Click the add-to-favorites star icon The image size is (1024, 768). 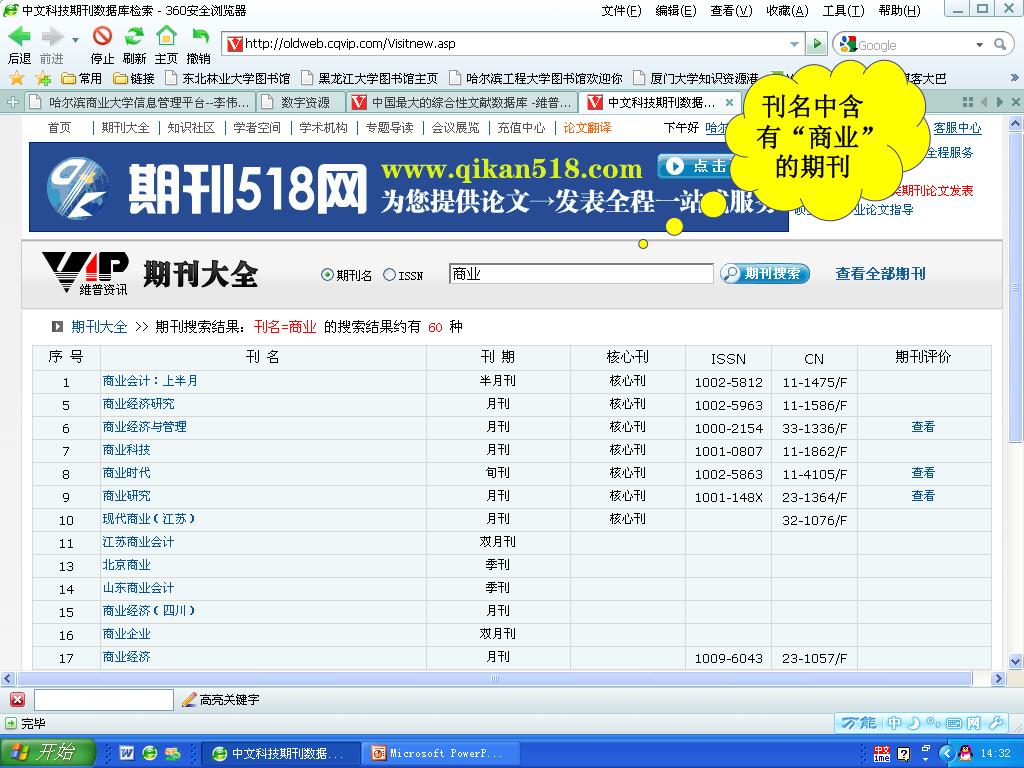[44, 78]
